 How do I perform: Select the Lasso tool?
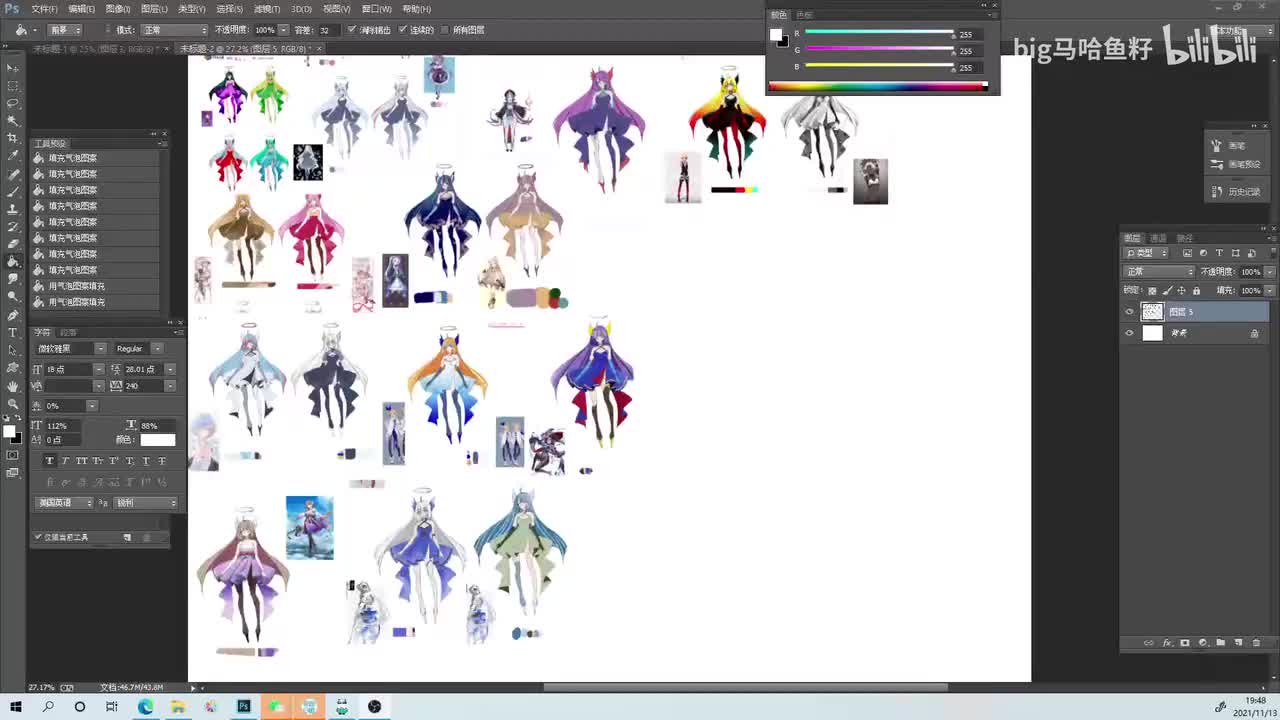(x=13, y=103)
